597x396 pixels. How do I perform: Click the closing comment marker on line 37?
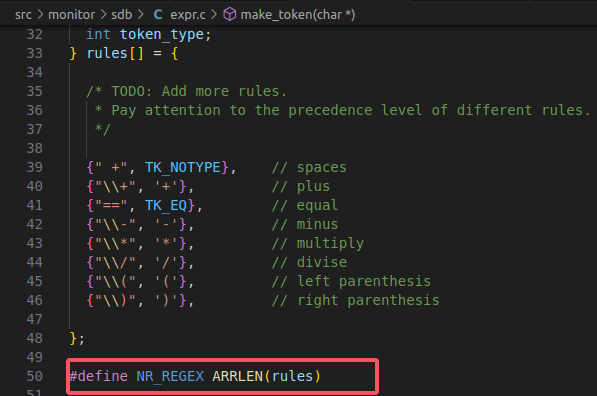pyautogui.click(x=103, y=129)
